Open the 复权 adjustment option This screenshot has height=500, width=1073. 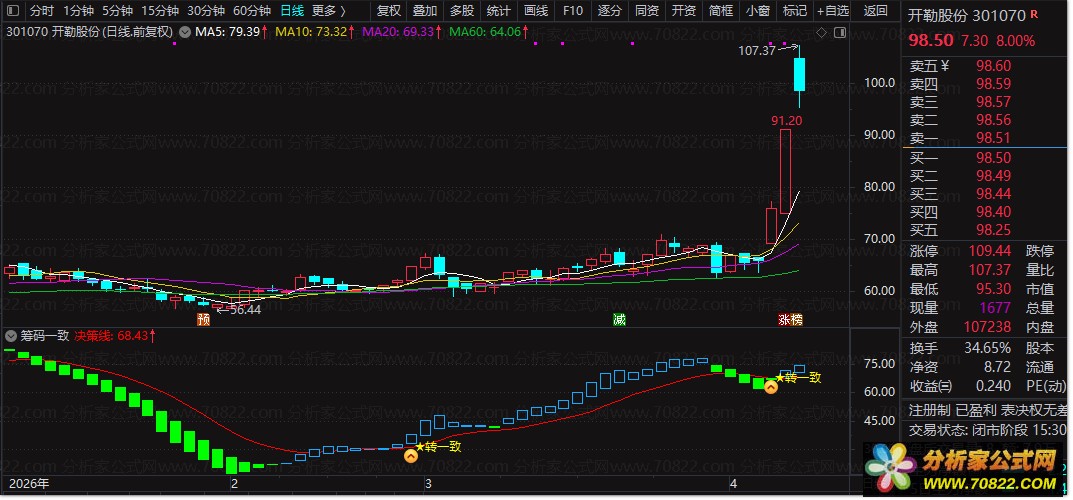[x=389, y=11]
